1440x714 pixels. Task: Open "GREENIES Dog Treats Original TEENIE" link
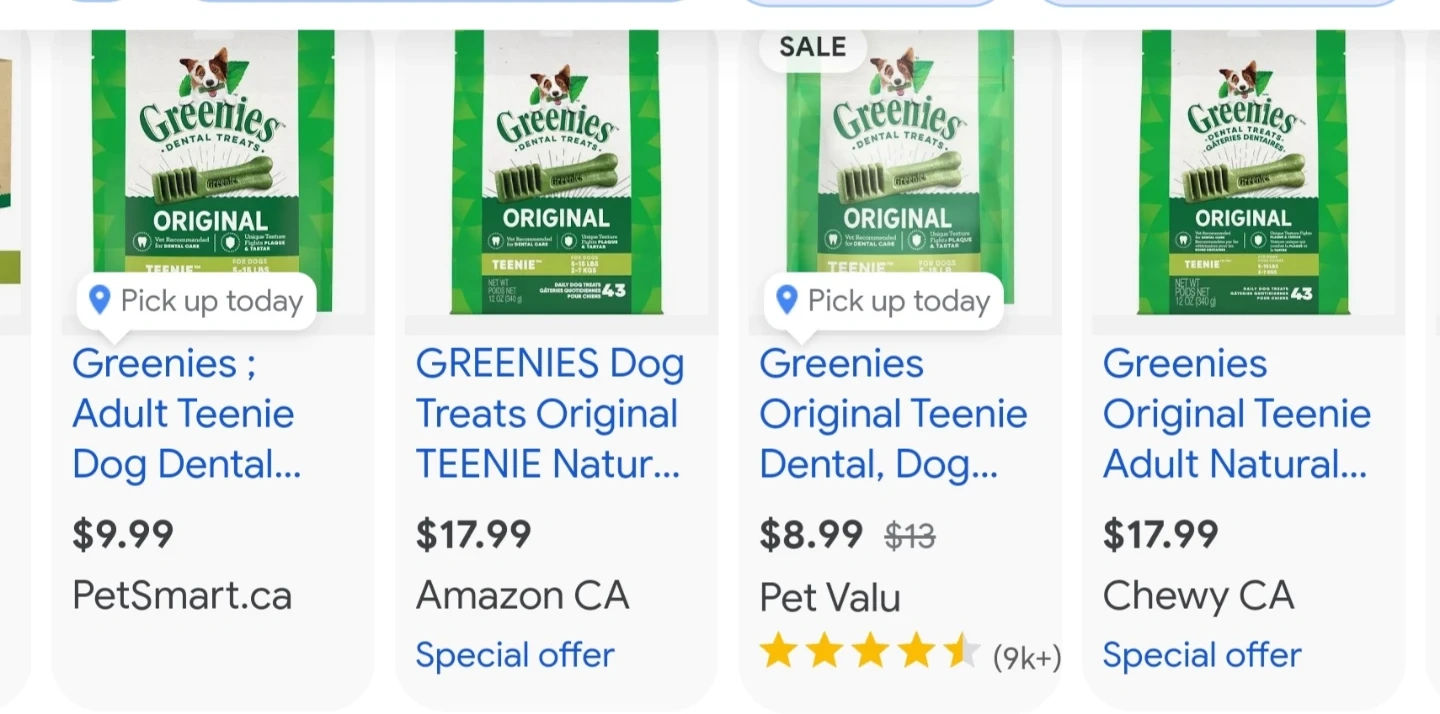coord(549,414)
